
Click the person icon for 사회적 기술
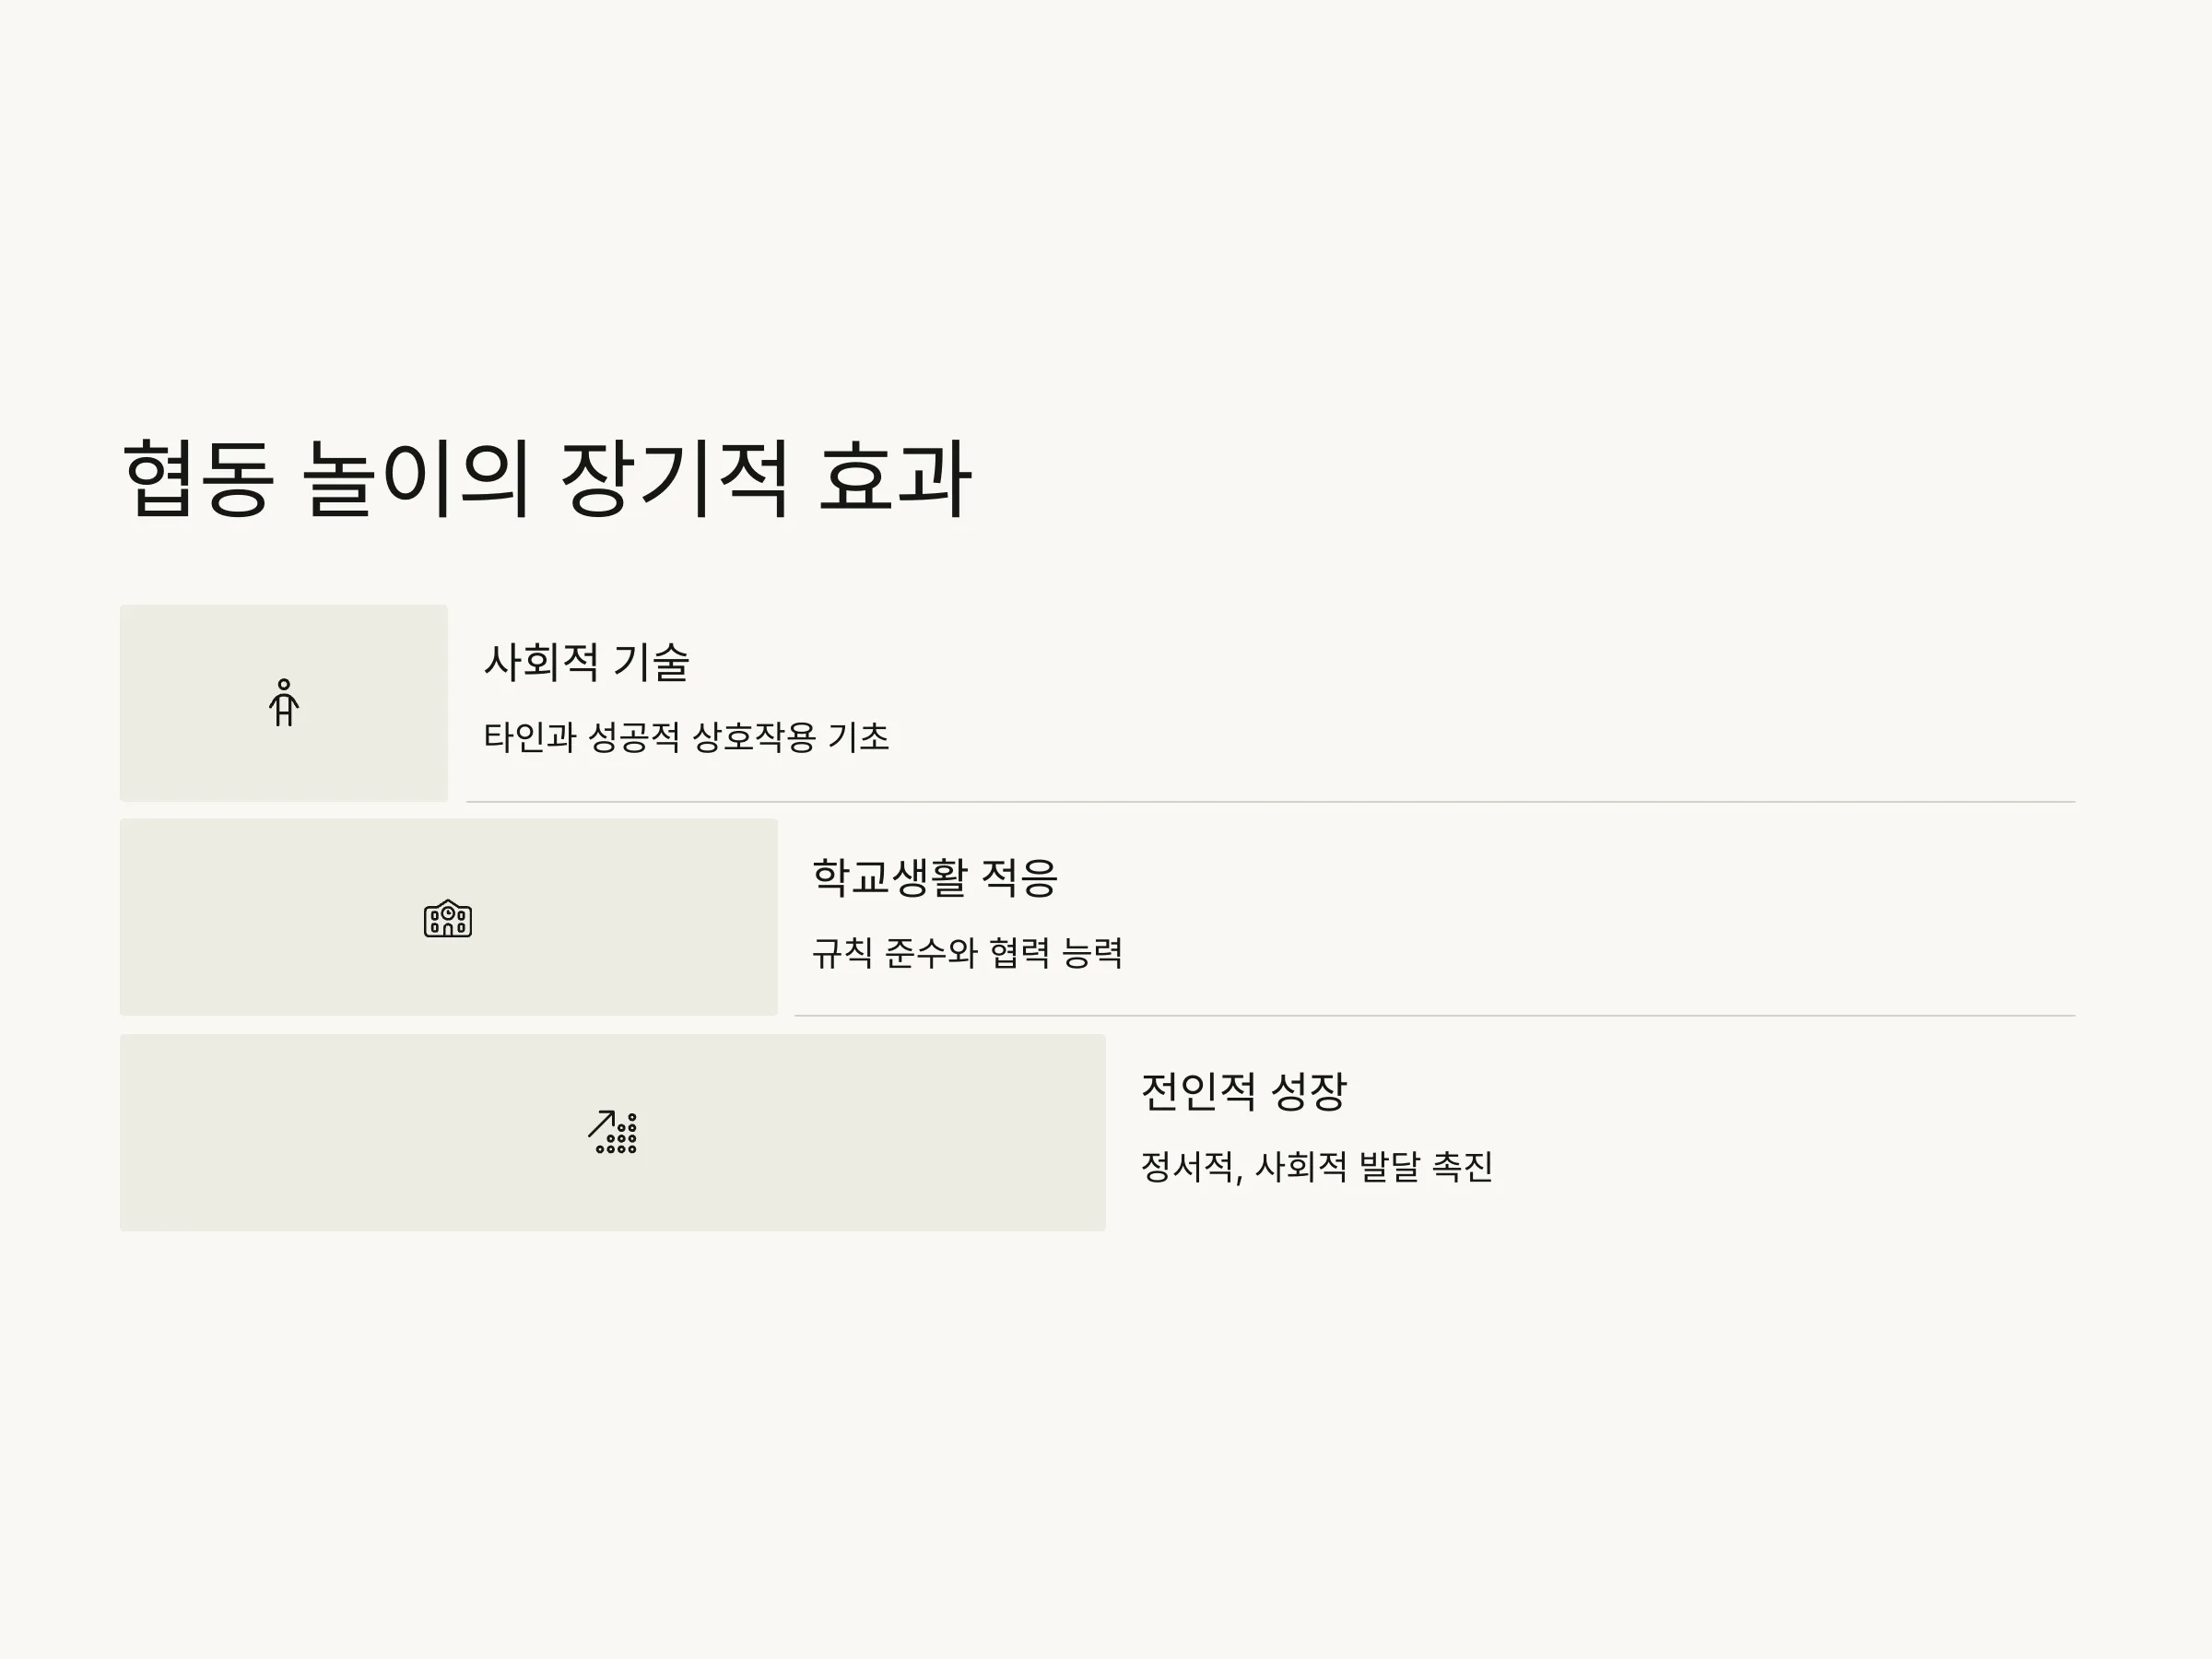(284, 702)
